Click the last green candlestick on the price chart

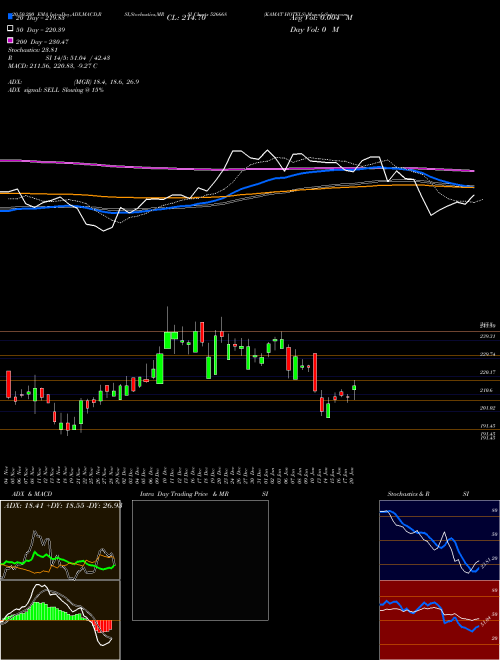(x=354, y=388)
